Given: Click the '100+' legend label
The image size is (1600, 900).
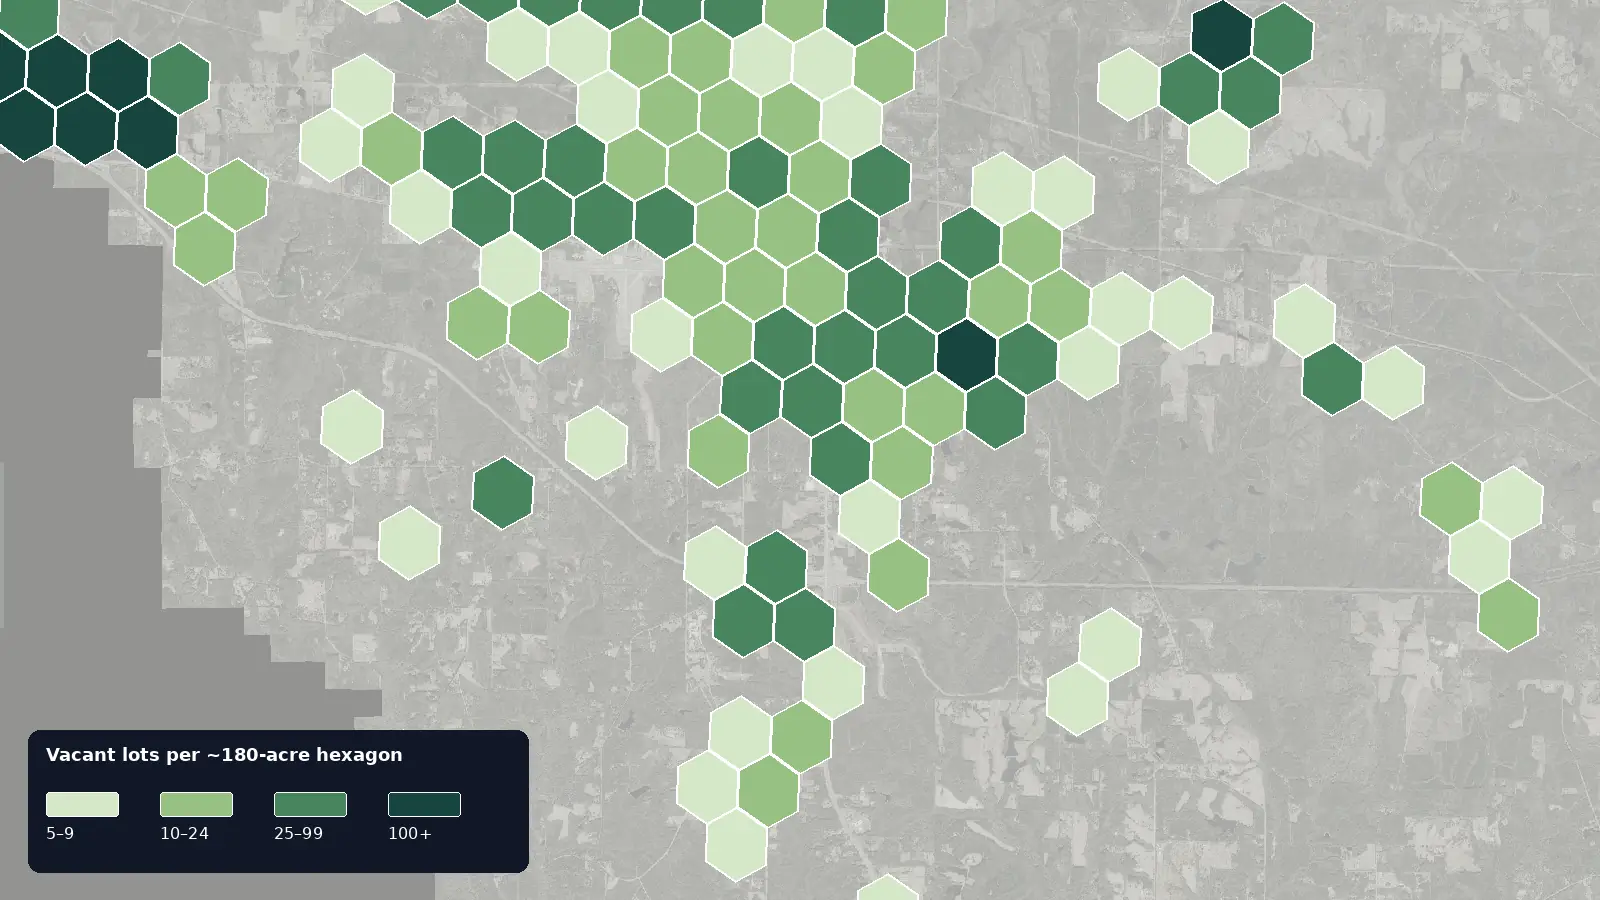Looking at the screenshot, I should 410,833.
